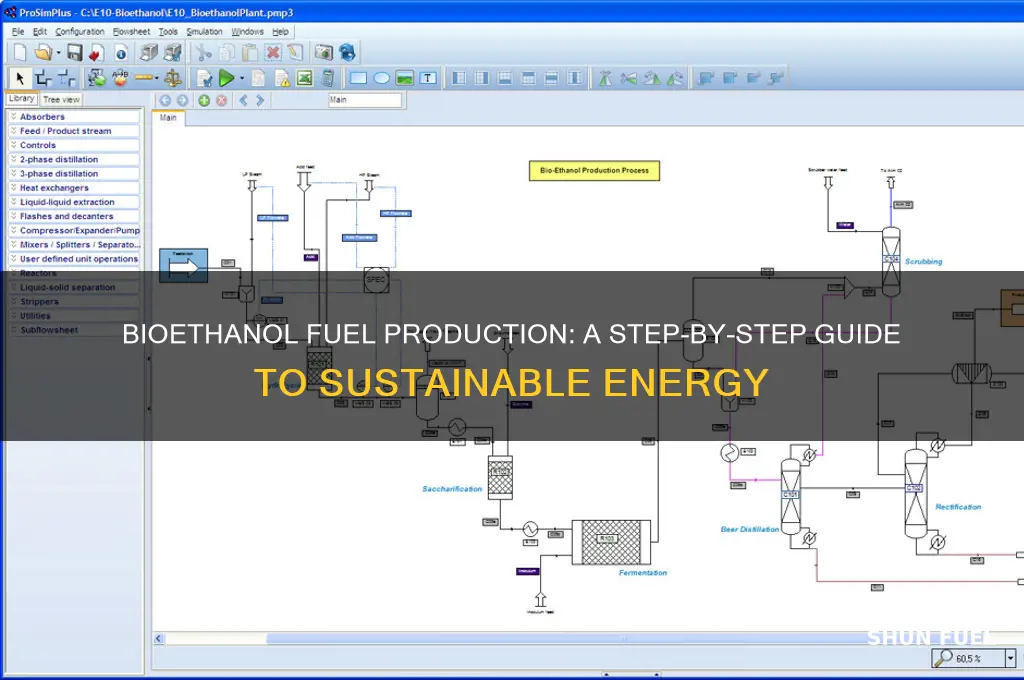1024x680 pixels.
Task: Click the horizontal scrollbar left arrow
Action: 159,638
